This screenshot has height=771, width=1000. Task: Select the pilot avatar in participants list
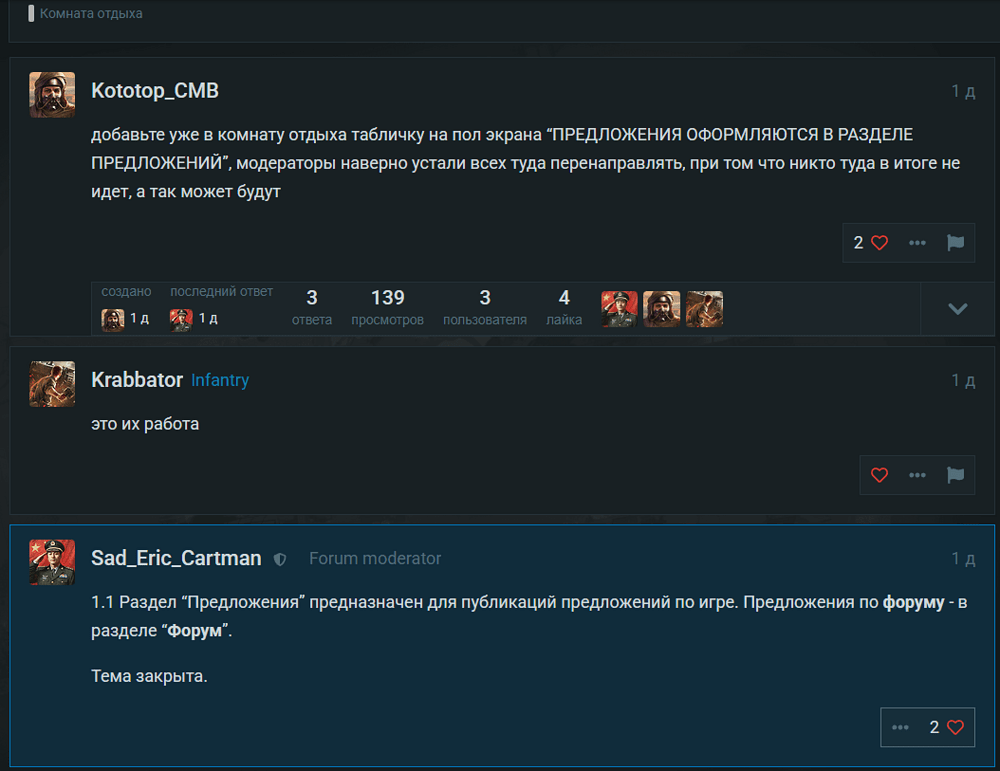[662, 309]
